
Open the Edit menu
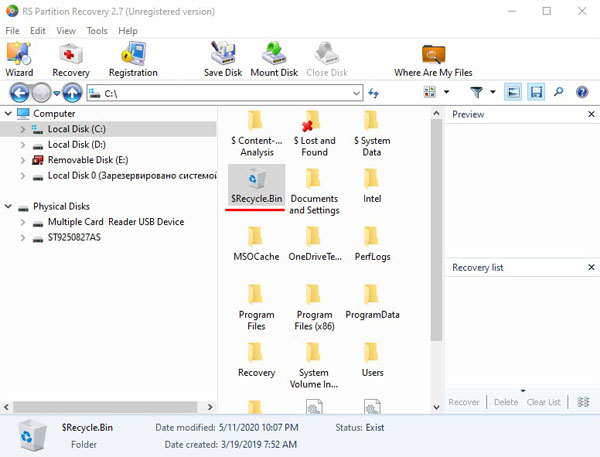[x=38, y=31]
